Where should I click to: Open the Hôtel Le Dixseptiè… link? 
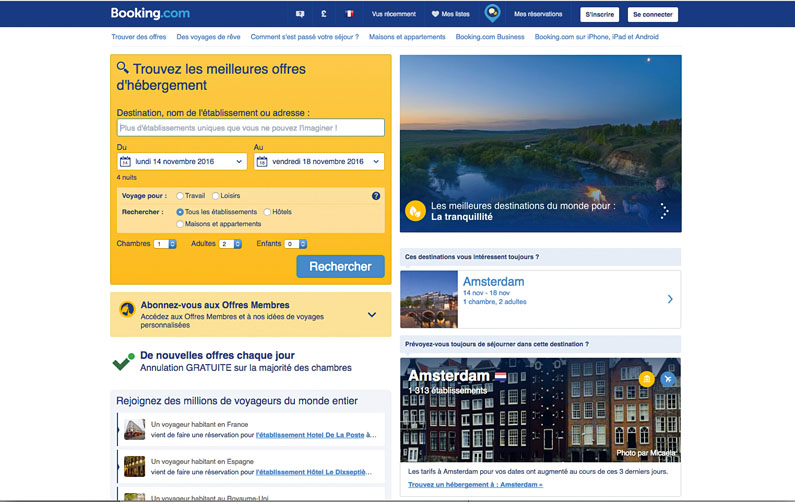[x=310, y=472]
